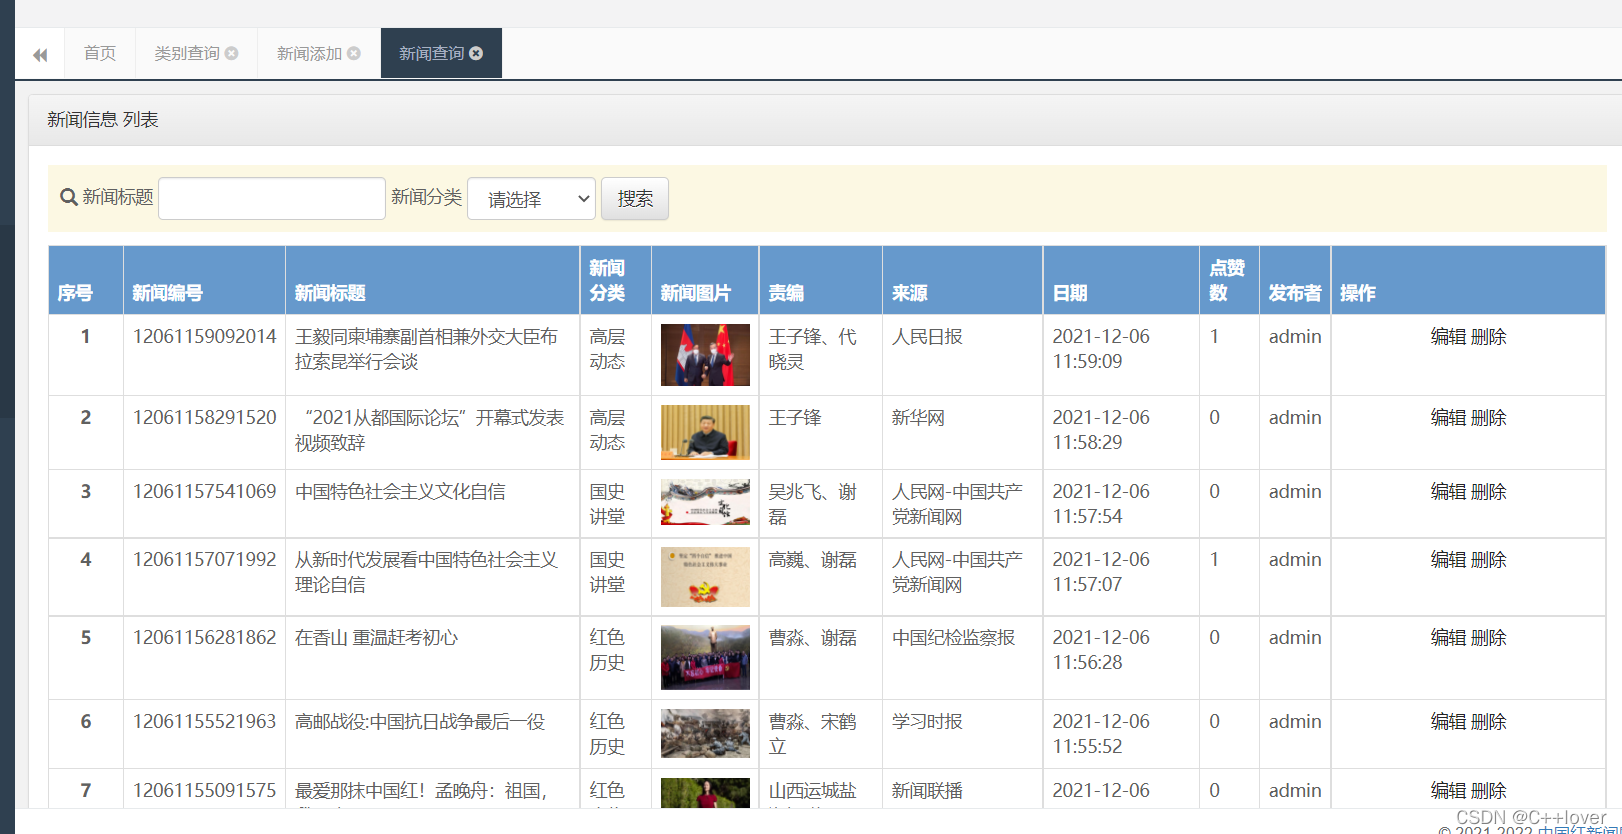Delete the 高邮战役 news row
The height and width of the screenshot is (834, 1622).
(1489, 722)
